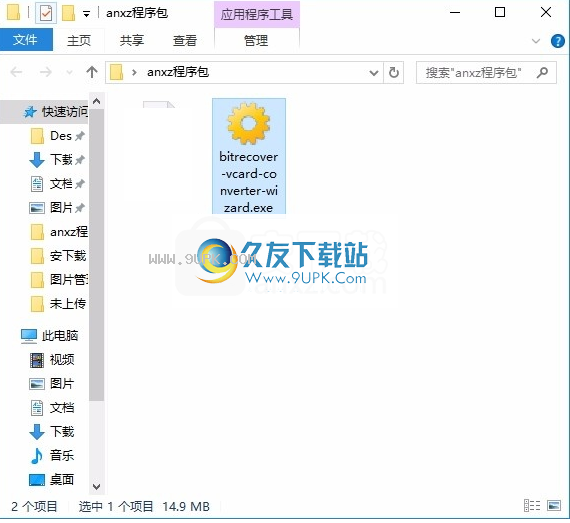The image size is (570, 523).
Task: Switch to the 查看 ribbon tab
Action: tap(185, 40)
